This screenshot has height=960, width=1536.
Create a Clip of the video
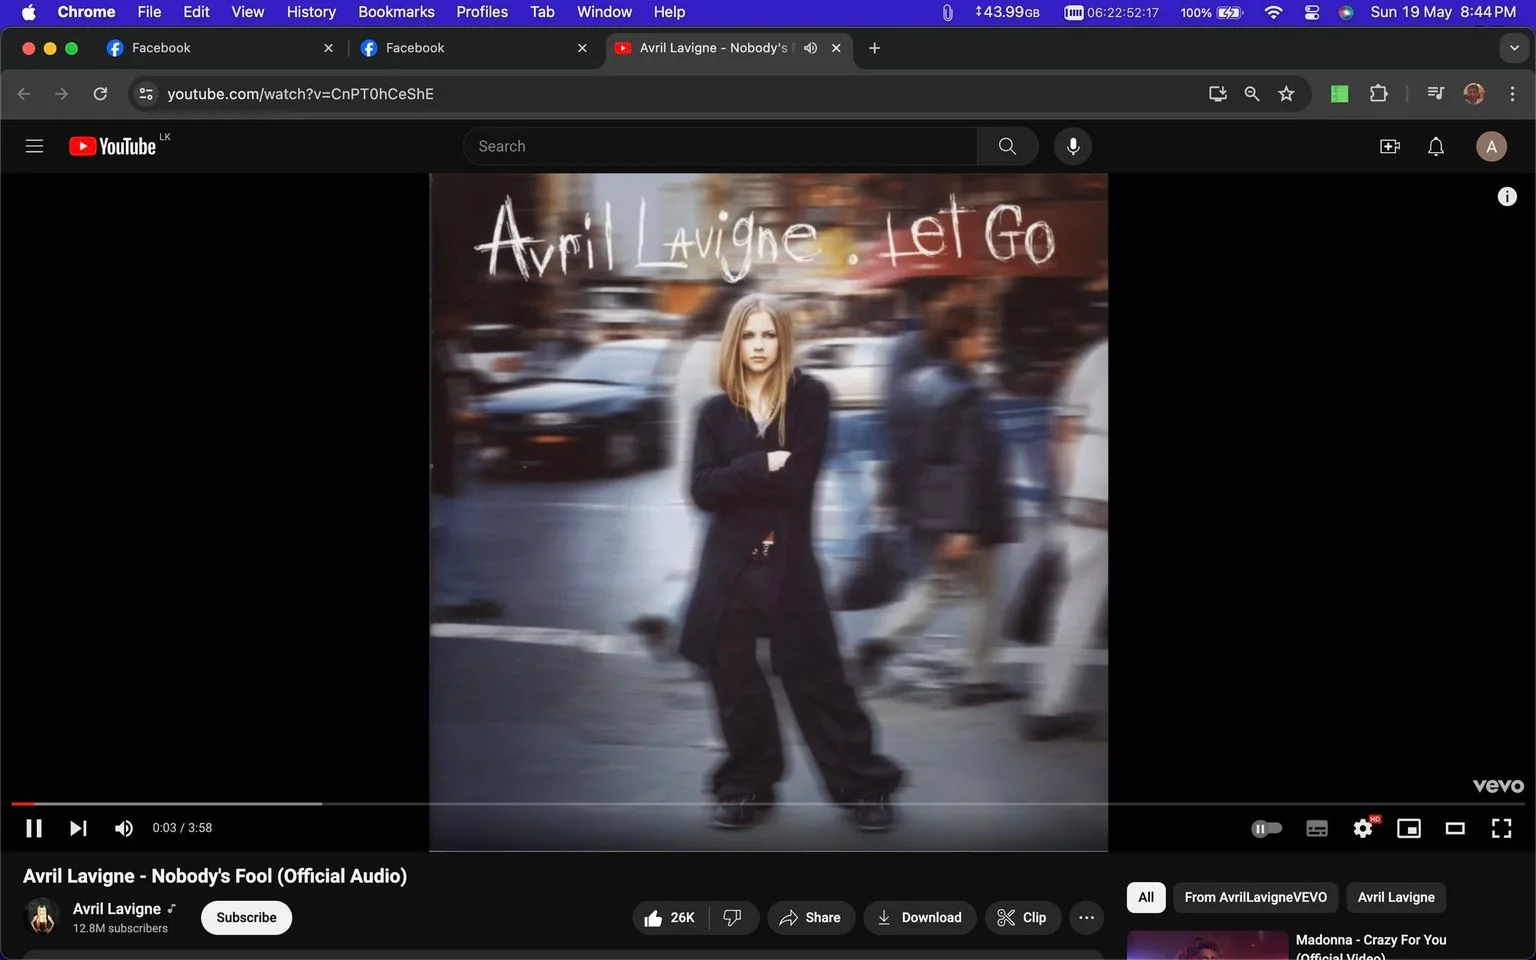(x=1023, y=918)
